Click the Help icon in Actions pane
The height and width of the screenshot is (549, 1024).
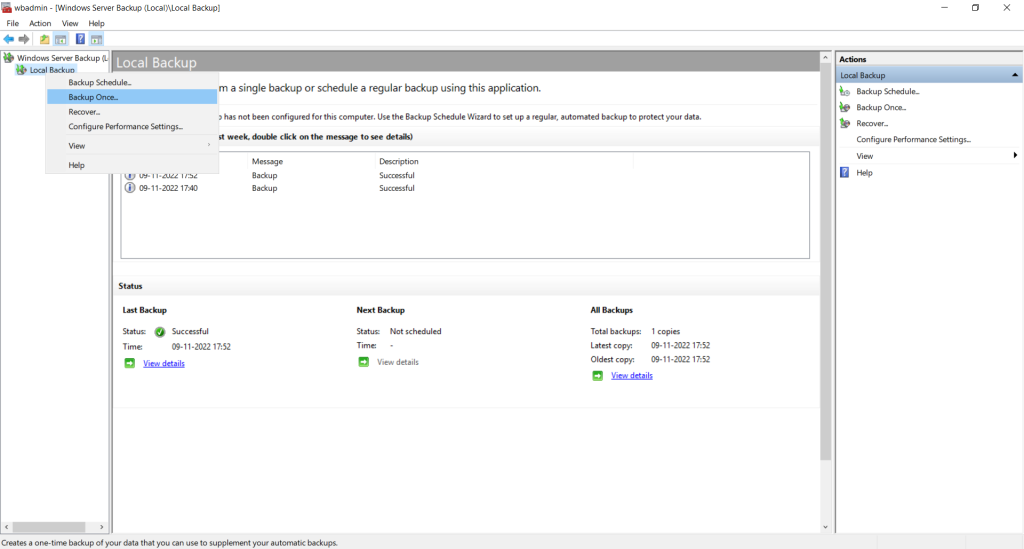[844, 172]
